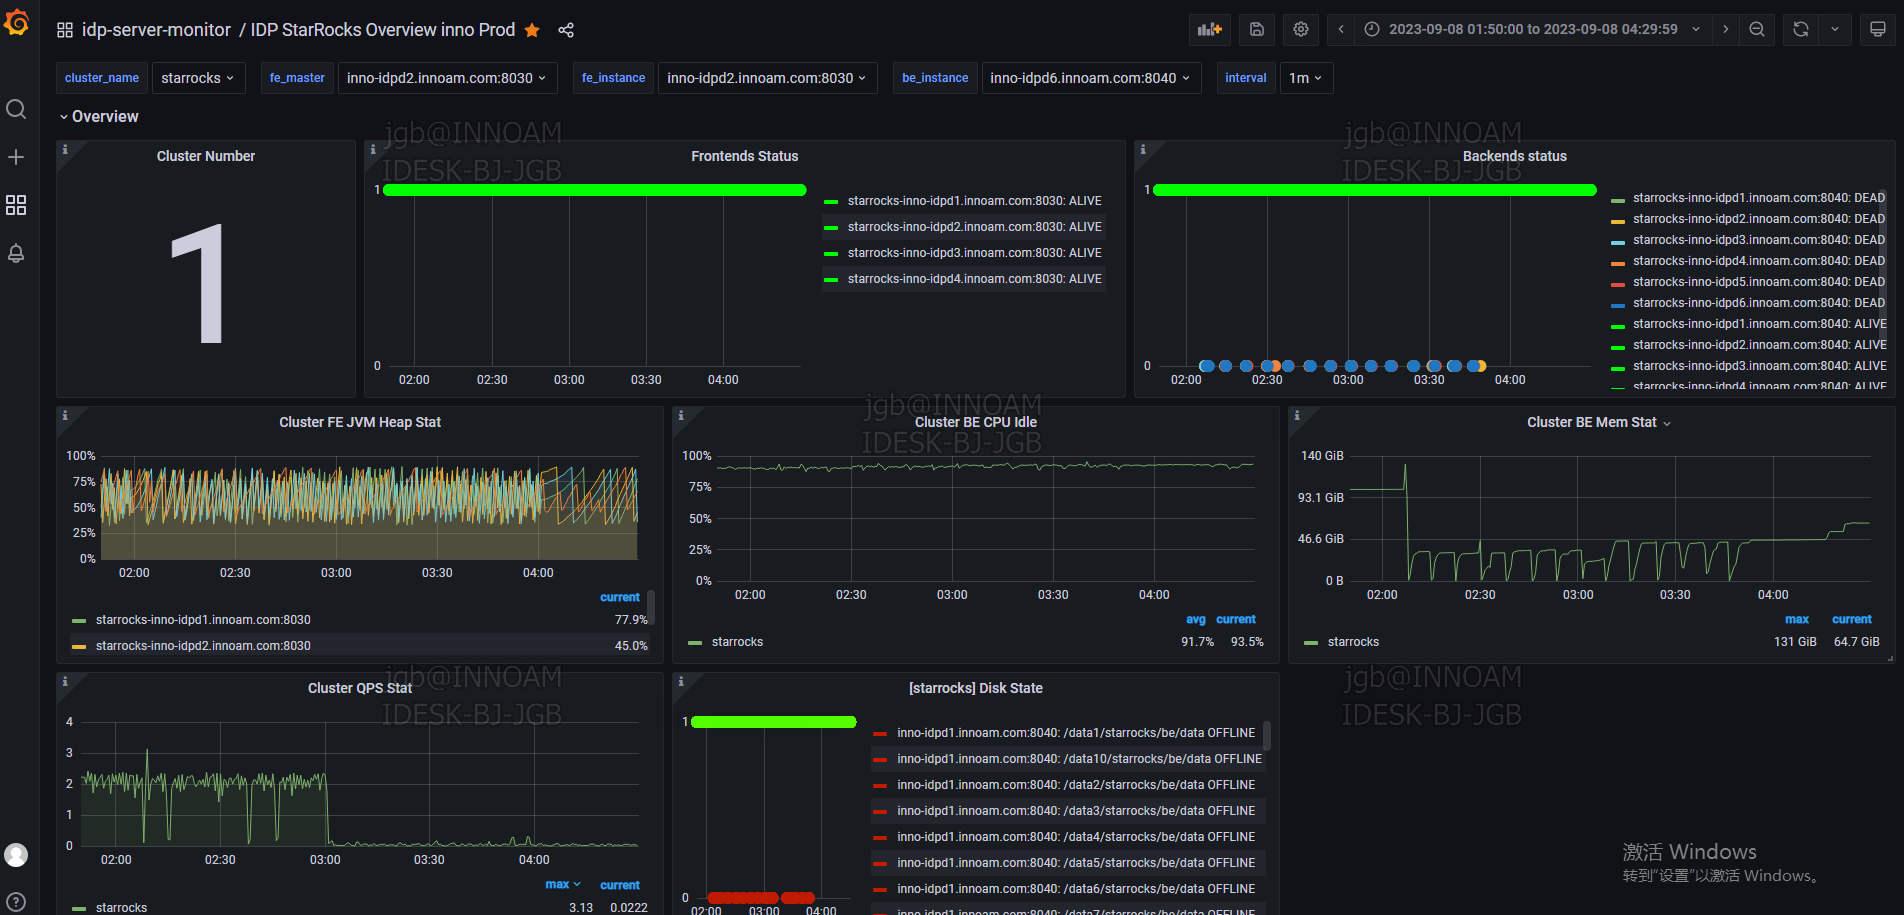Open the time range picker

pyautogui.click(x=1533, y=29)
